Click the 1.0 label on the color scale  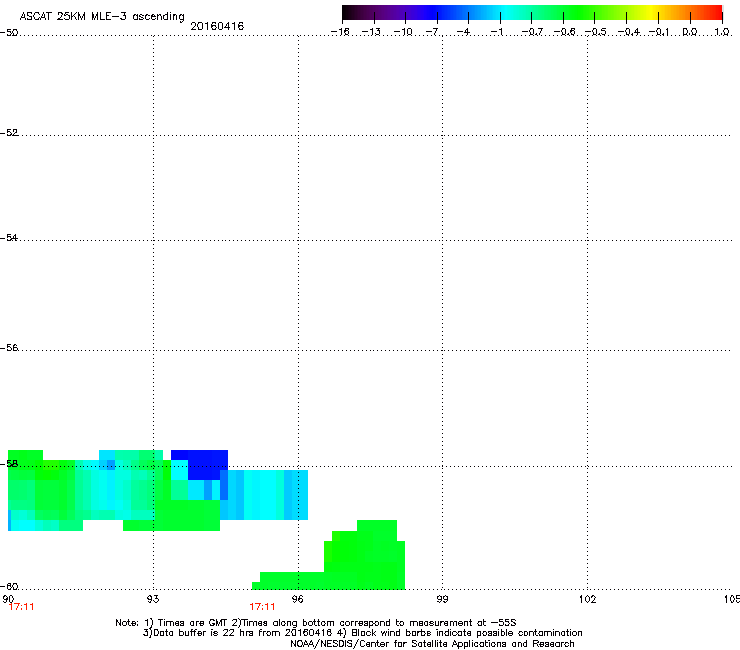click(722, 32)
